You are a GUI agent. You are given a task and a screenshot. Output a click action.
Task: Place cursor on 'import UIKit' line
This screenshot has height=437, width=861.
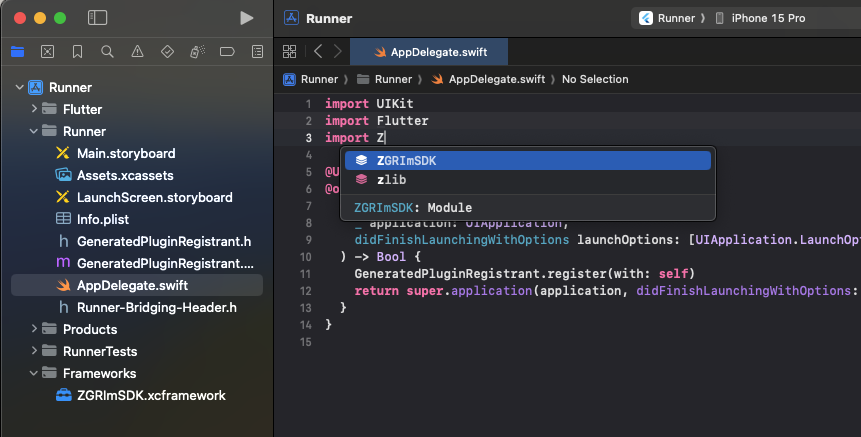pos(369,103)
